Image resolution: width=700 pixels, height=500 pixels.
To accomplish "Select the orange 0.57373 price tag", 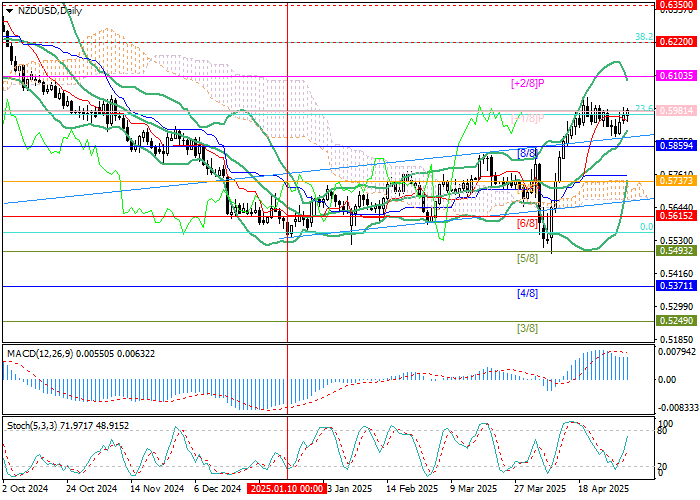I will [x=676, y=181].
